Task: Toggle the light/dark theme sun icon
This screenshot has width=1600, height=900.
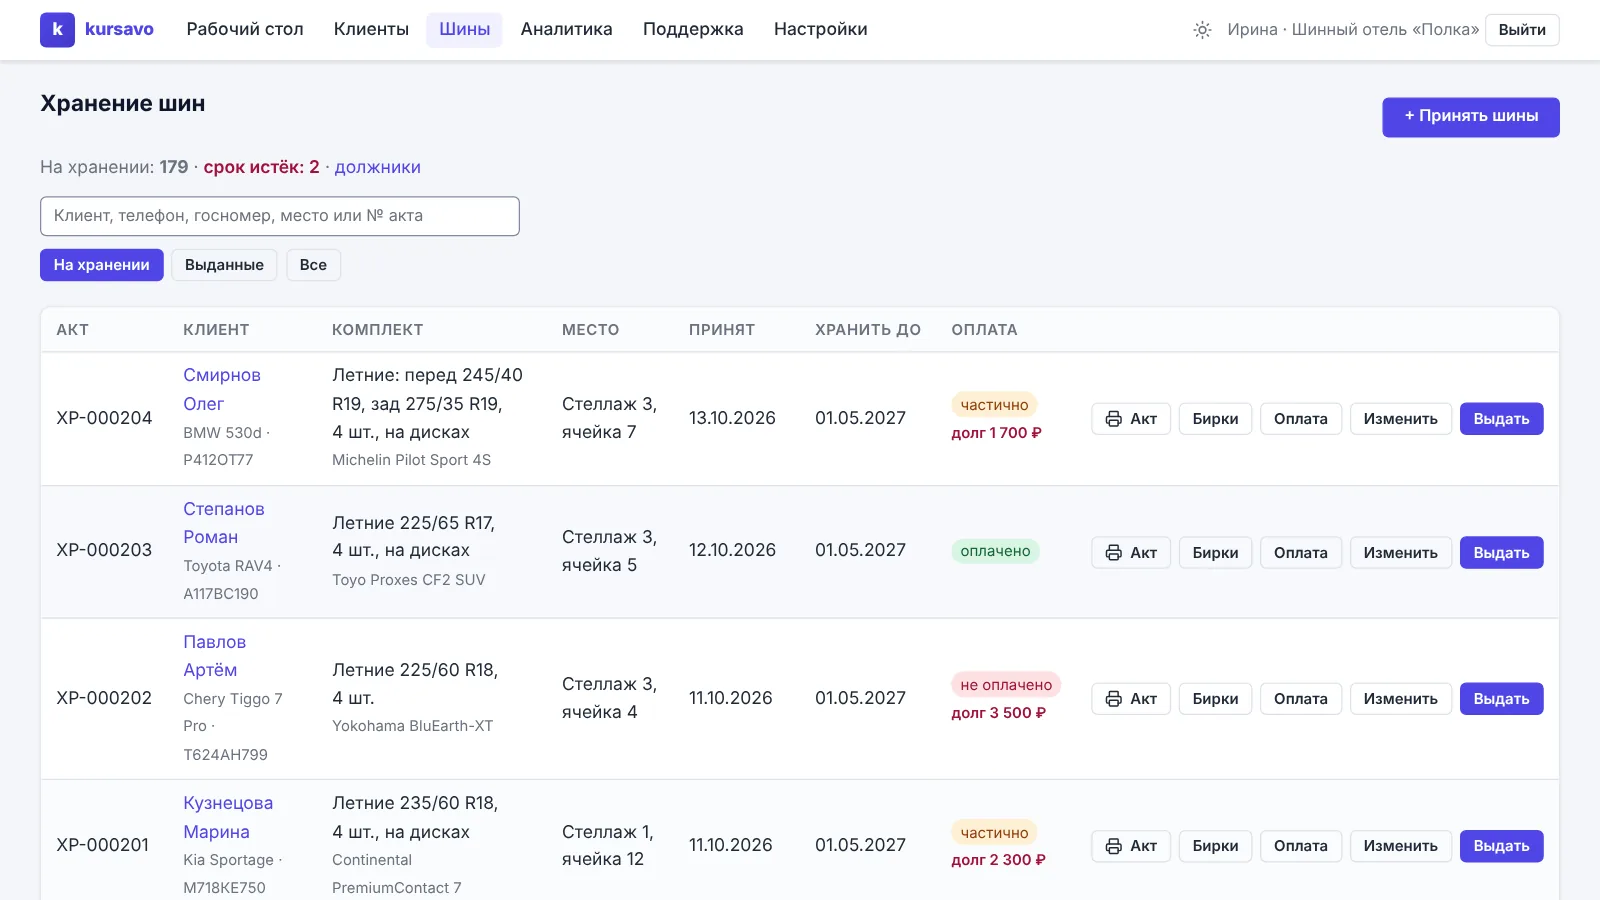Action: pos(1202,30)
